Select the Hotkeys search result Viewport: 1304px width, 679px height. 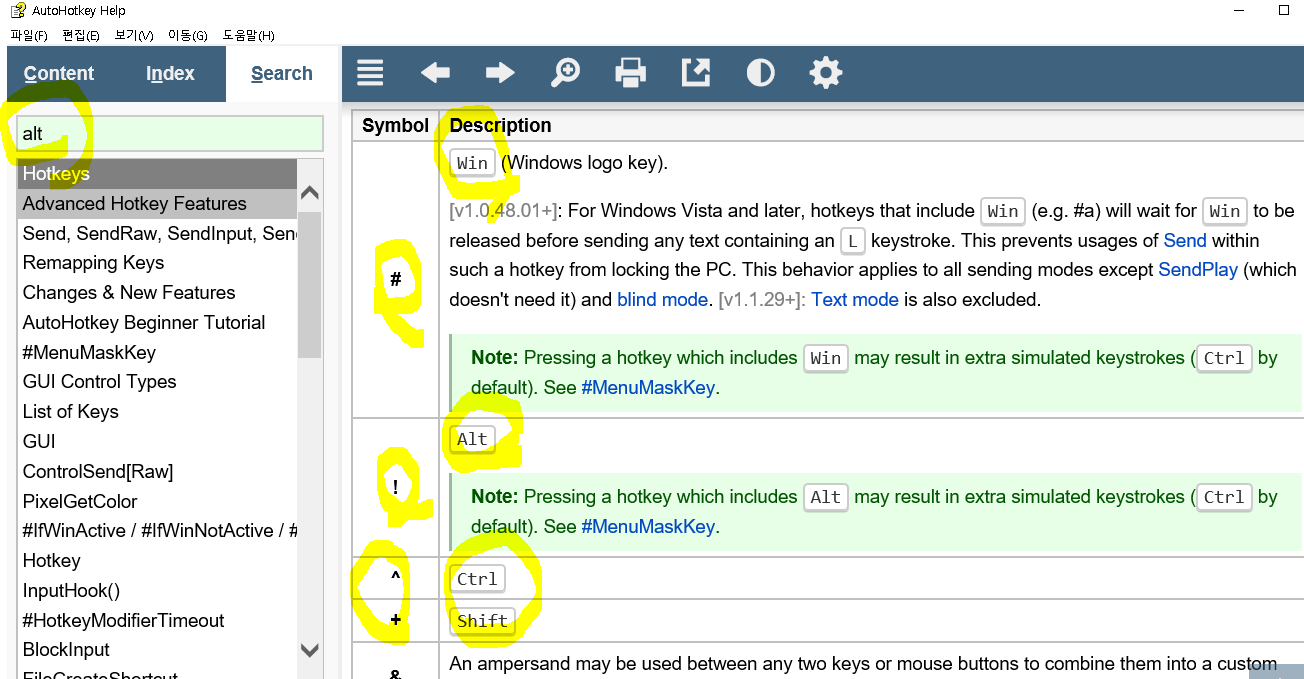coord(157,174)
